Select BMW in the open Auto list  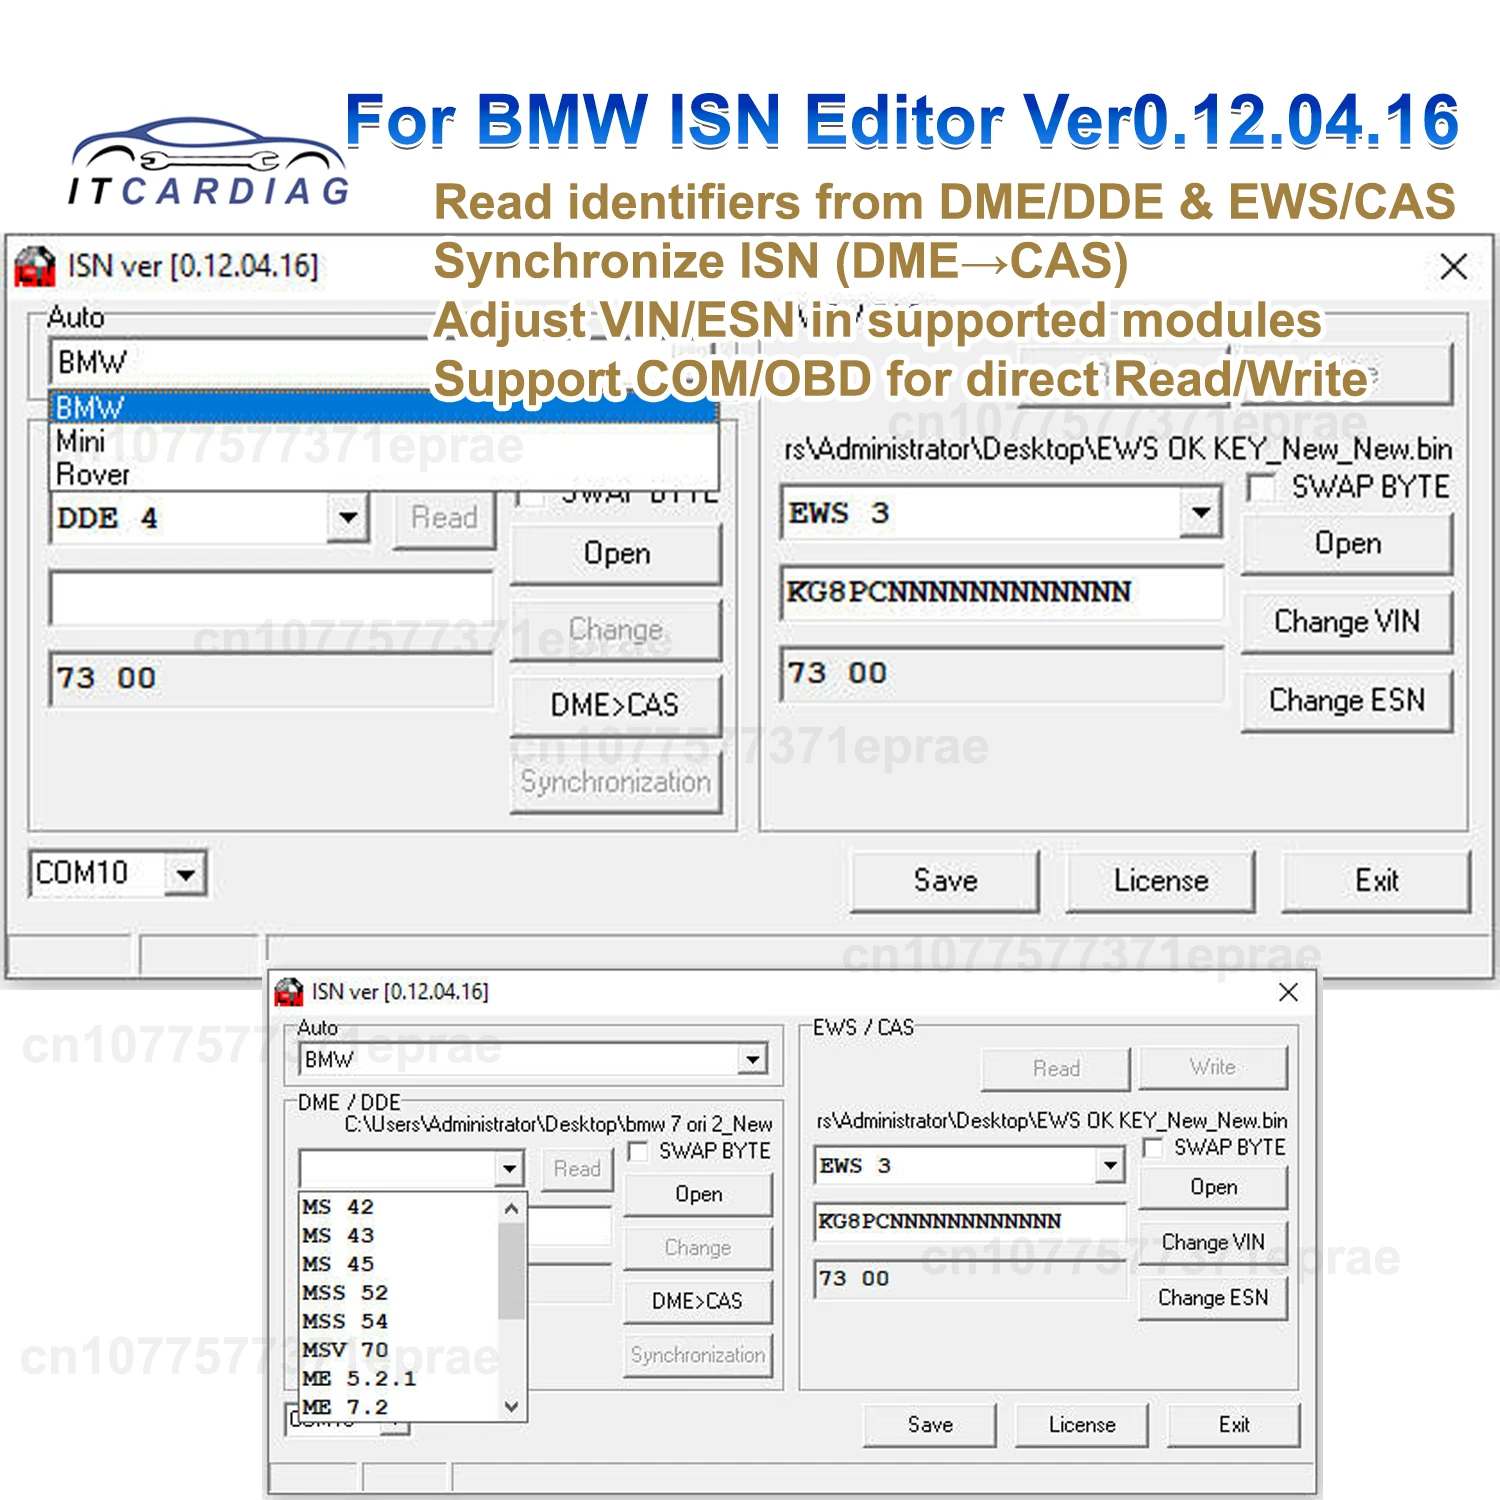pos(384,408)
